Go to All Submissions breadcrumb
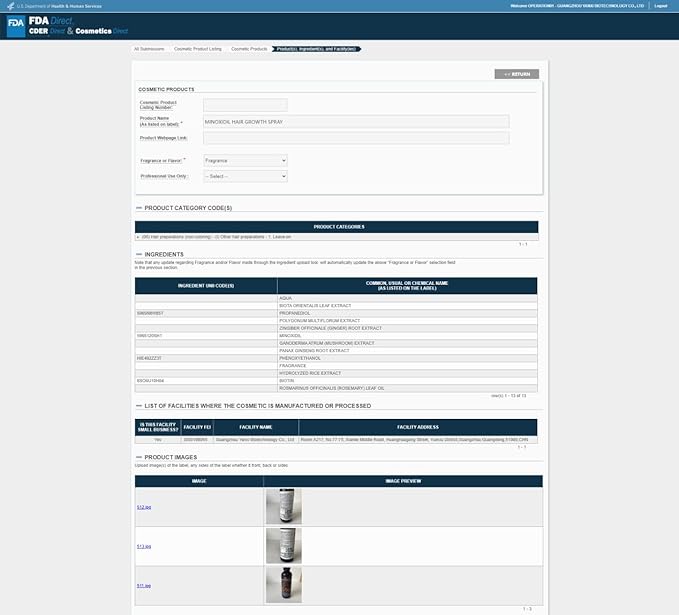The height and width of the screenshot is (615, 679). [x=150, y=48]
